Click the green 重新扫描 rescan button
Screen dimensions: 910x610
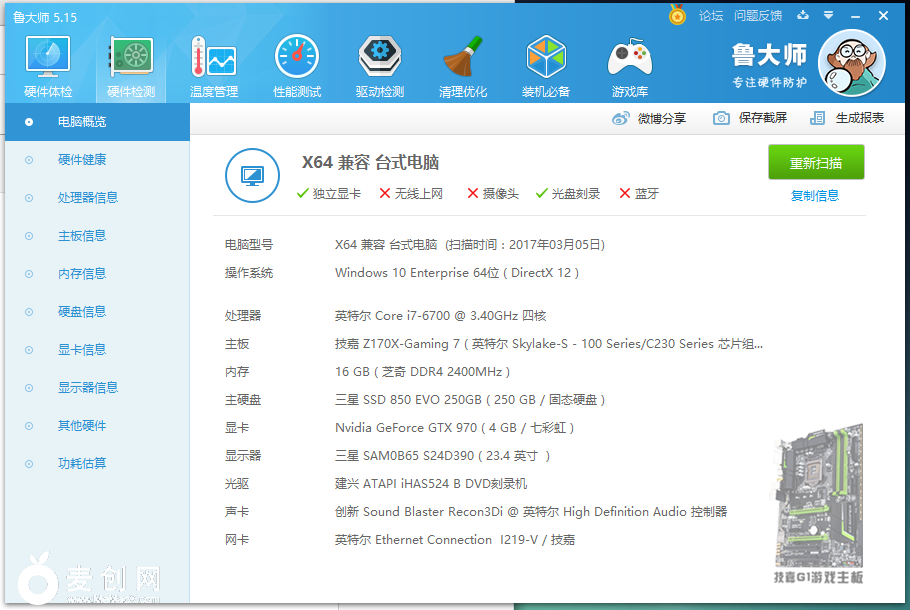[x=816, y=162]
